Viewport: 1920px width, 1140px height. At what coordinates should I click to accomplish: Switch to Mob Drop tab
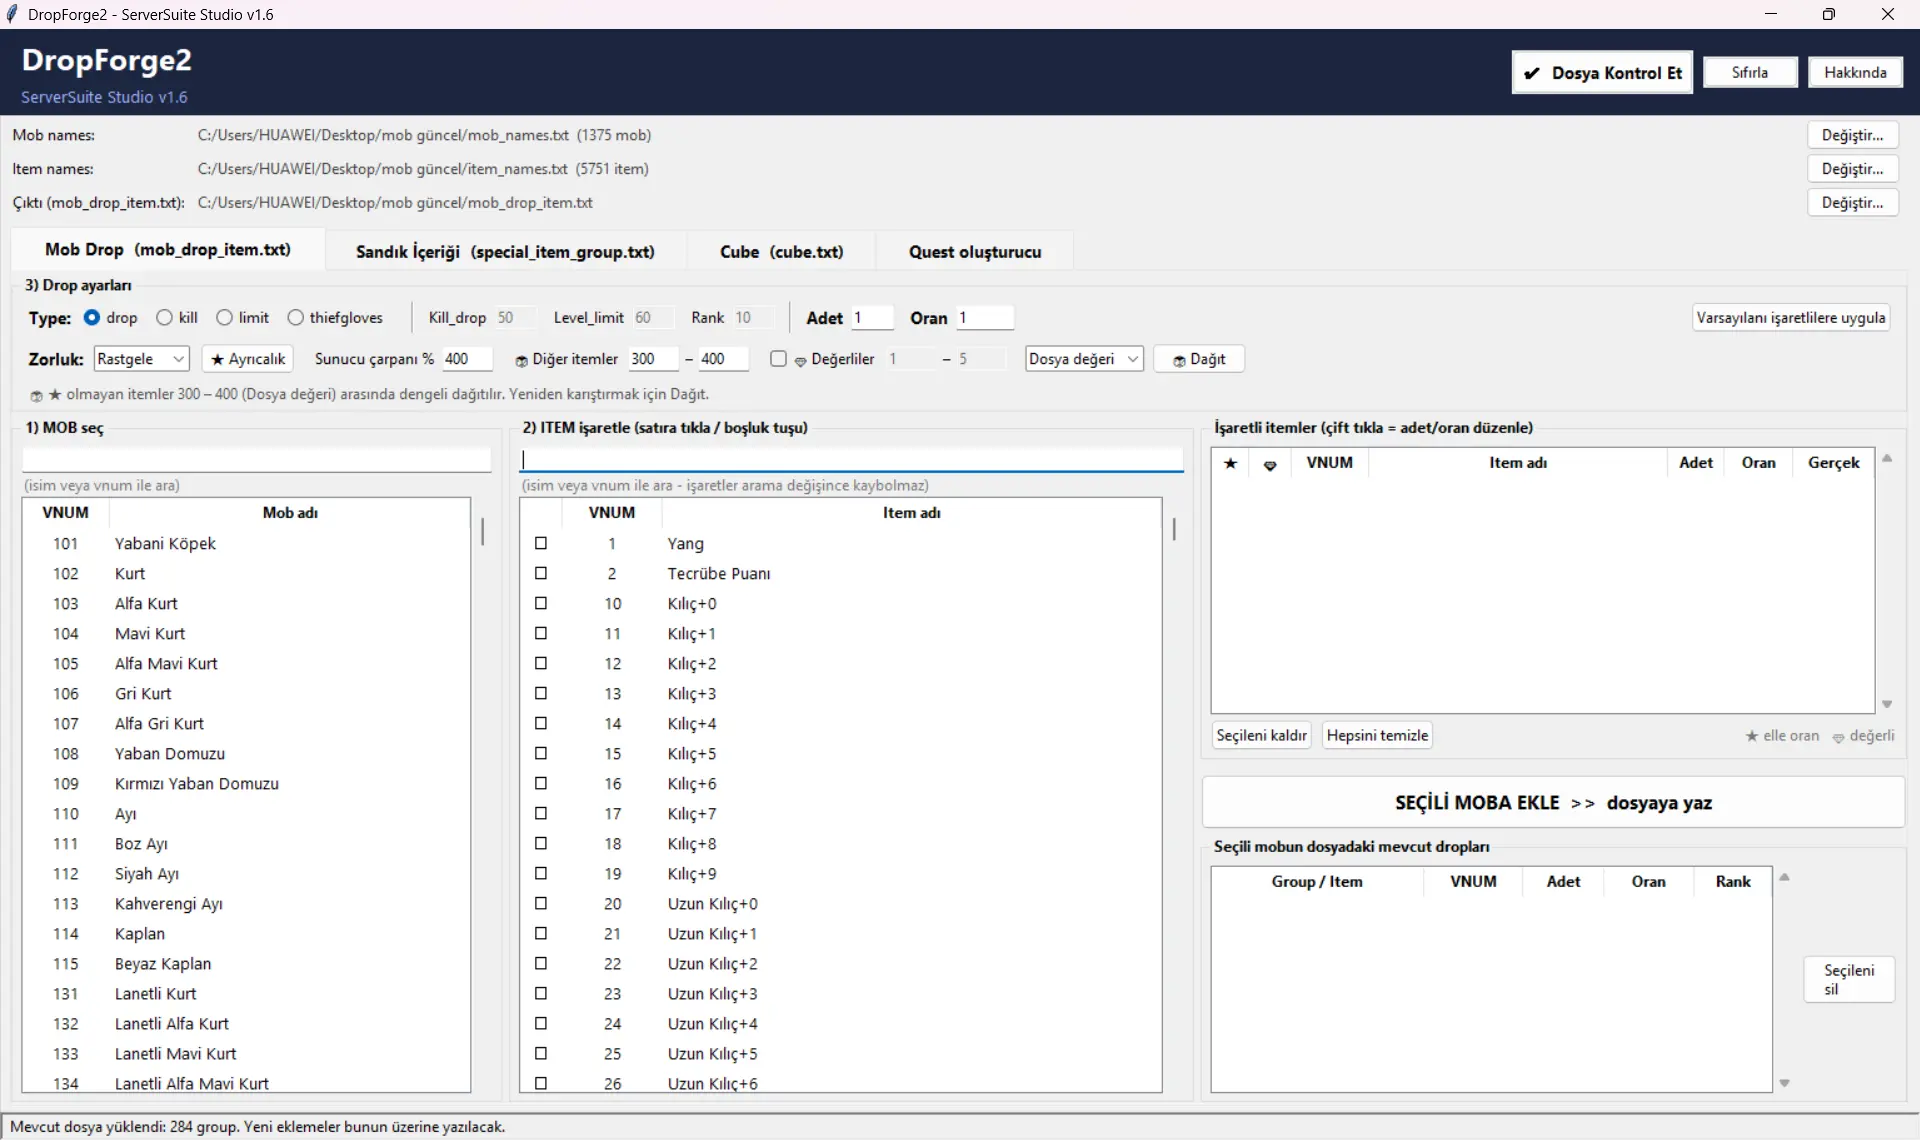[168, 250]
